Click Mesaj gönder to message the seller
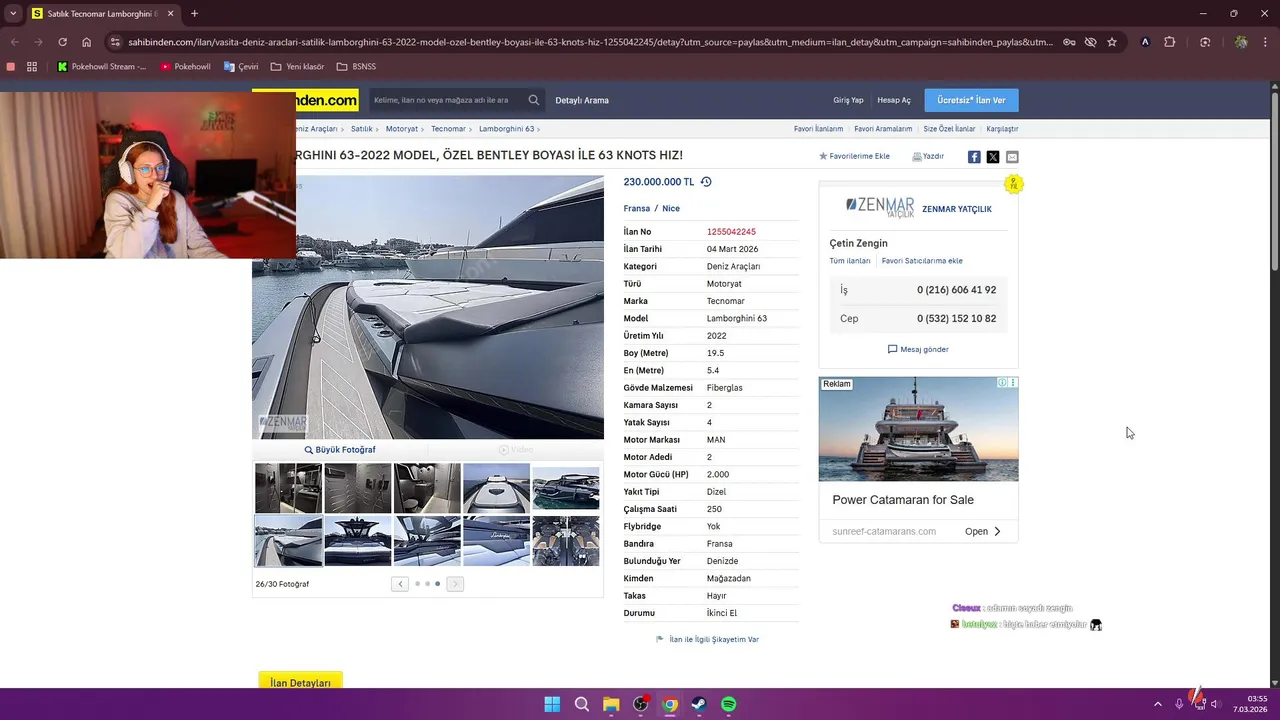 [918, 350]
